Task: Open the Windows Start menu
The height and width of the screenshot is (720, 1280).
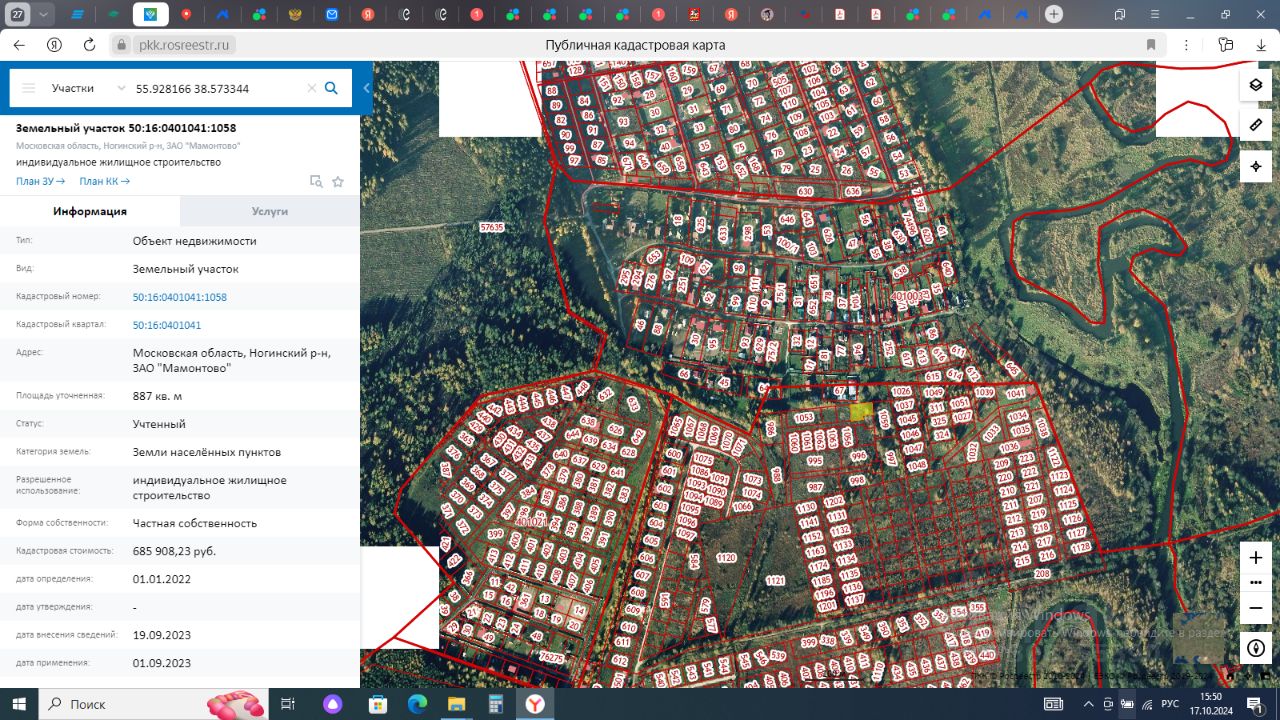Action: click(x=19, y=704)
